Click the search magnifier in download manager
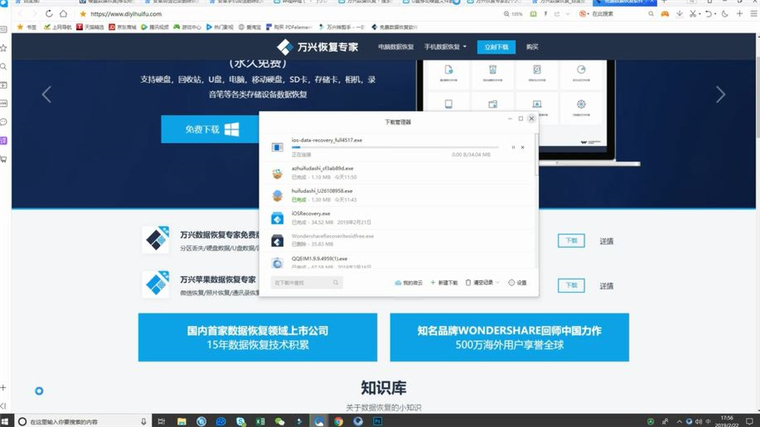Viewport: 760px width, 427px height. [335, 283]
